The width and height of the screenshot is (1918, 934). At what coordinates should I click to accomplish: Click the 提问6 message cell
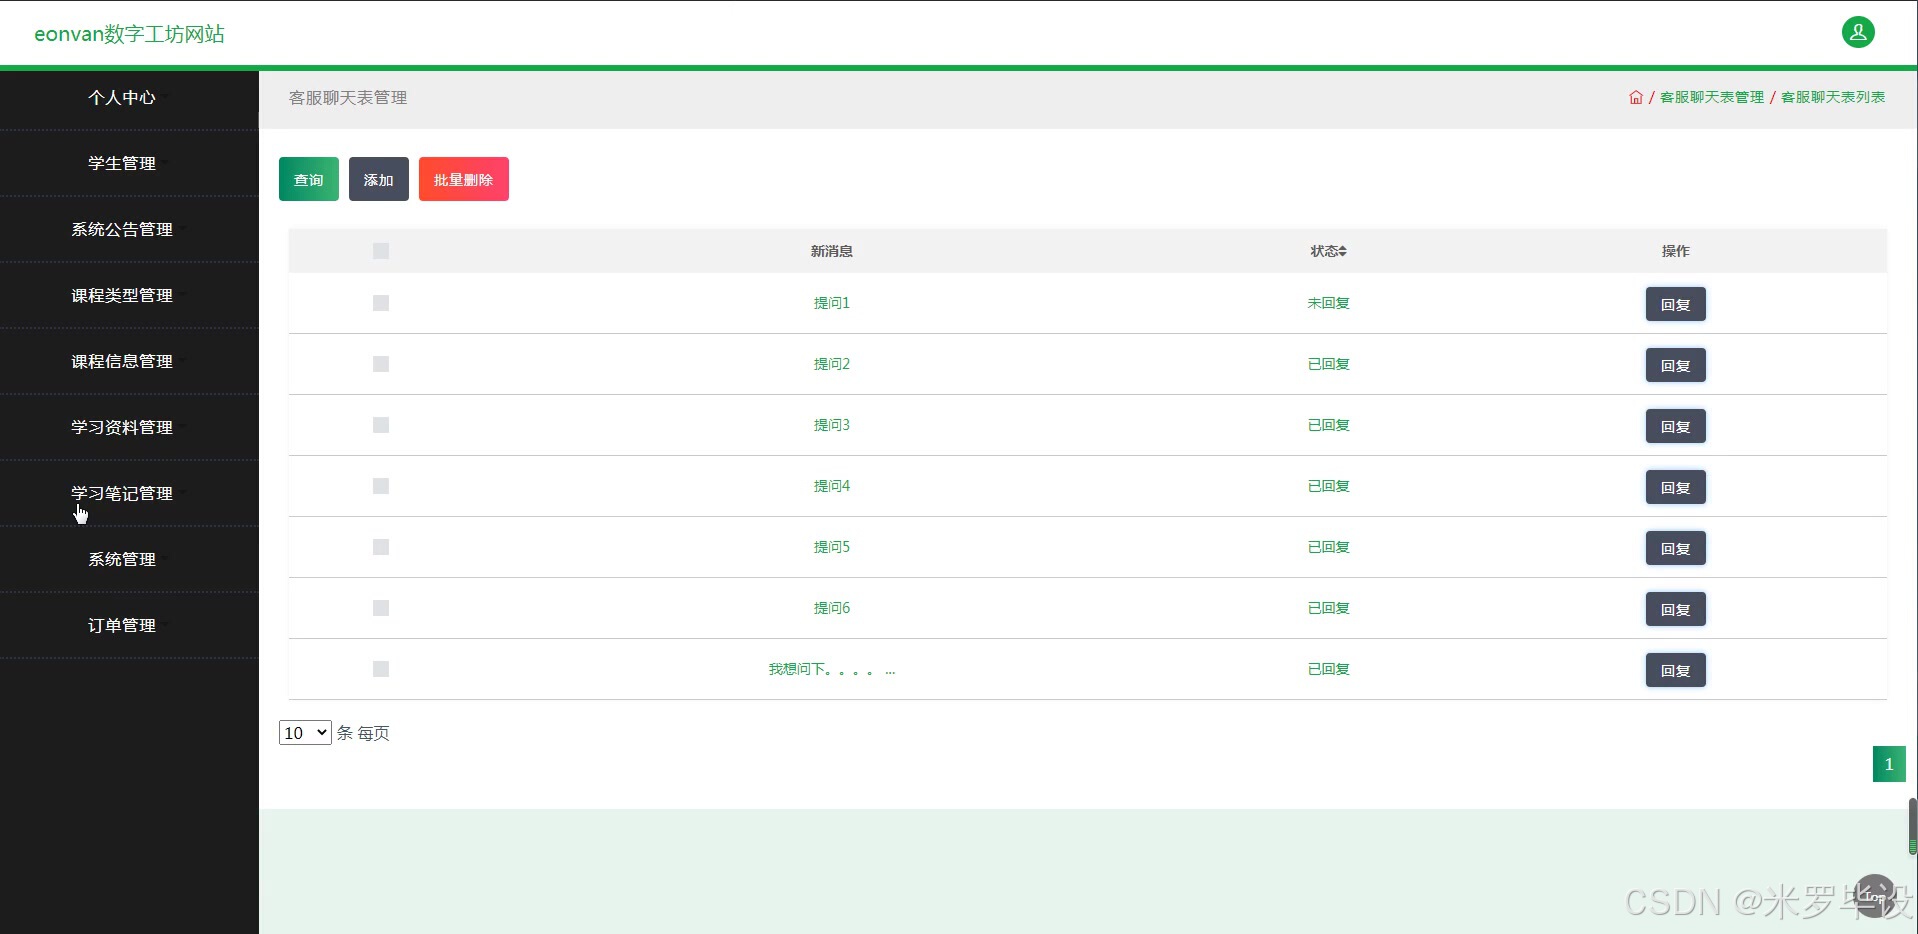[832, 608]
